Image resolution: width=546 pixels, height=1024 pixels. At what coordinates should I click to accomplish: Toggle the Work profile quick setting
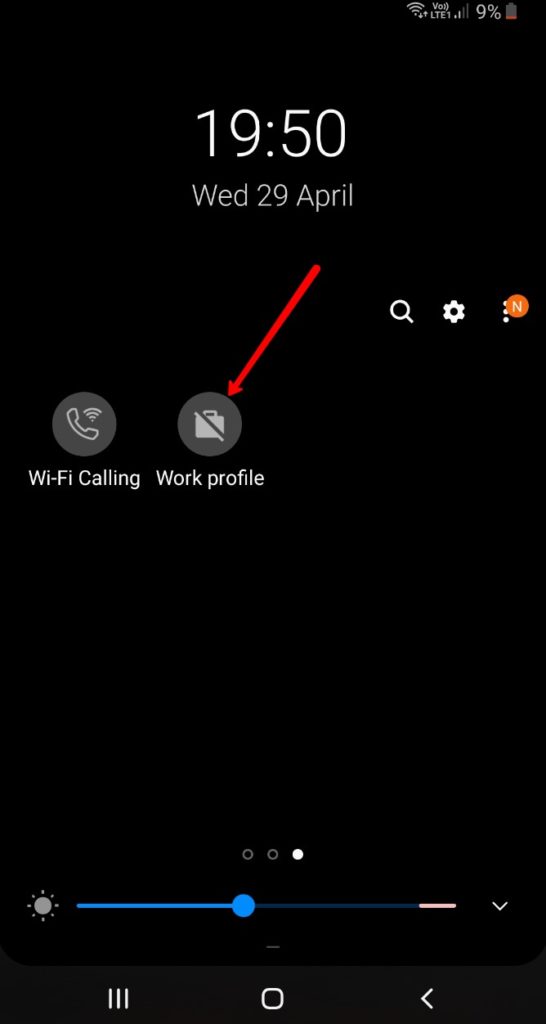[210, 424]
